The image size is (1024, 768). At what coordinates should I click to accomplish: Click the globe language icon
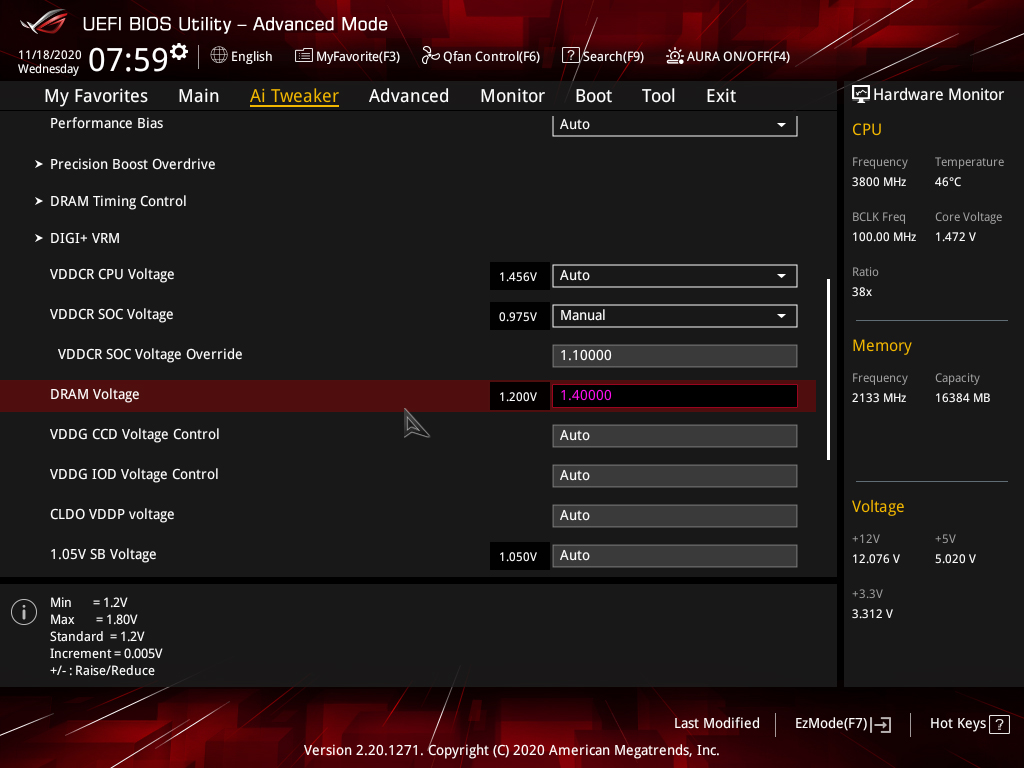[x=219, y=56]
